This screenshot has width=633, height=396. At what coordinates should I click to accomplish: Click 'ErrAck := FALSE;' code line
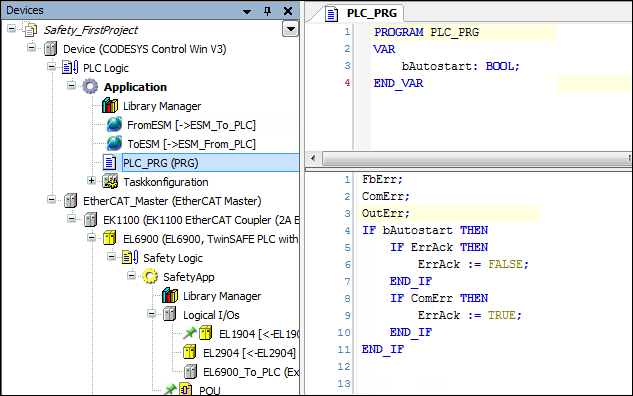tap(473, 264)
